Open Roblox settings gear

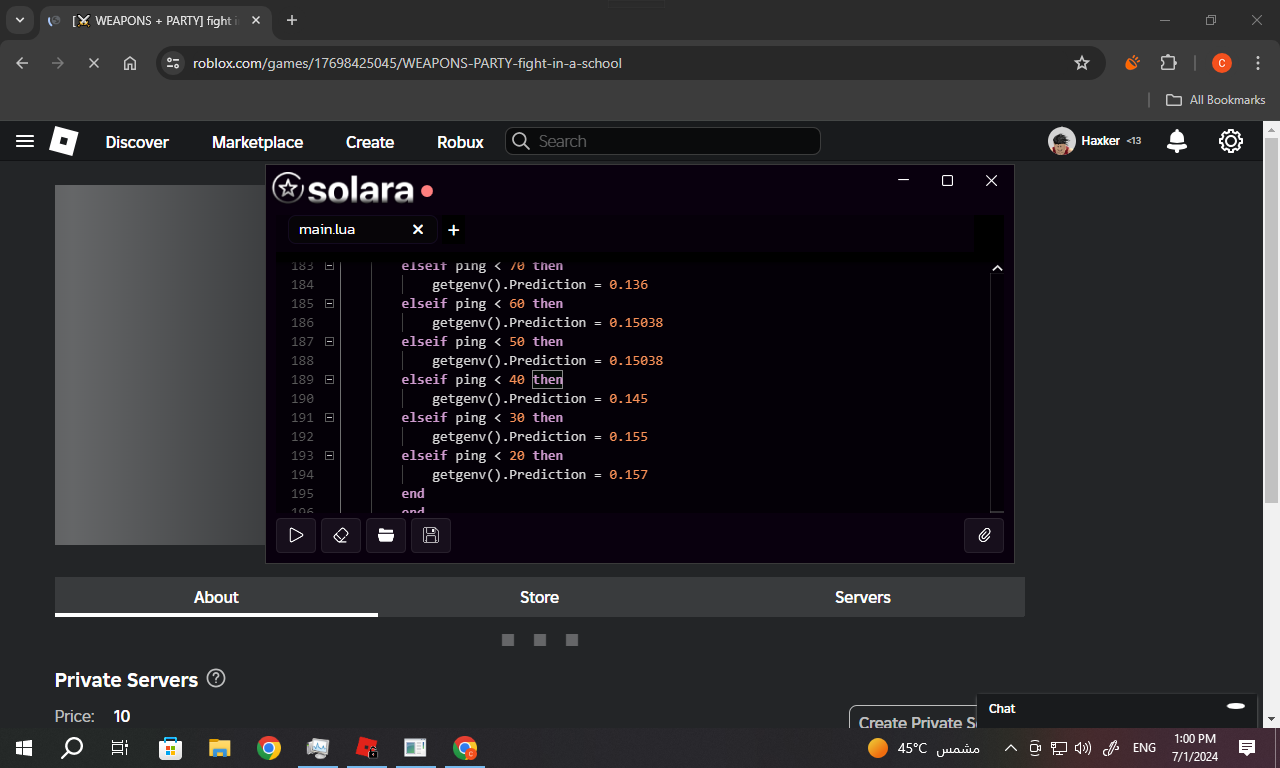click(x=1231, y=141)
